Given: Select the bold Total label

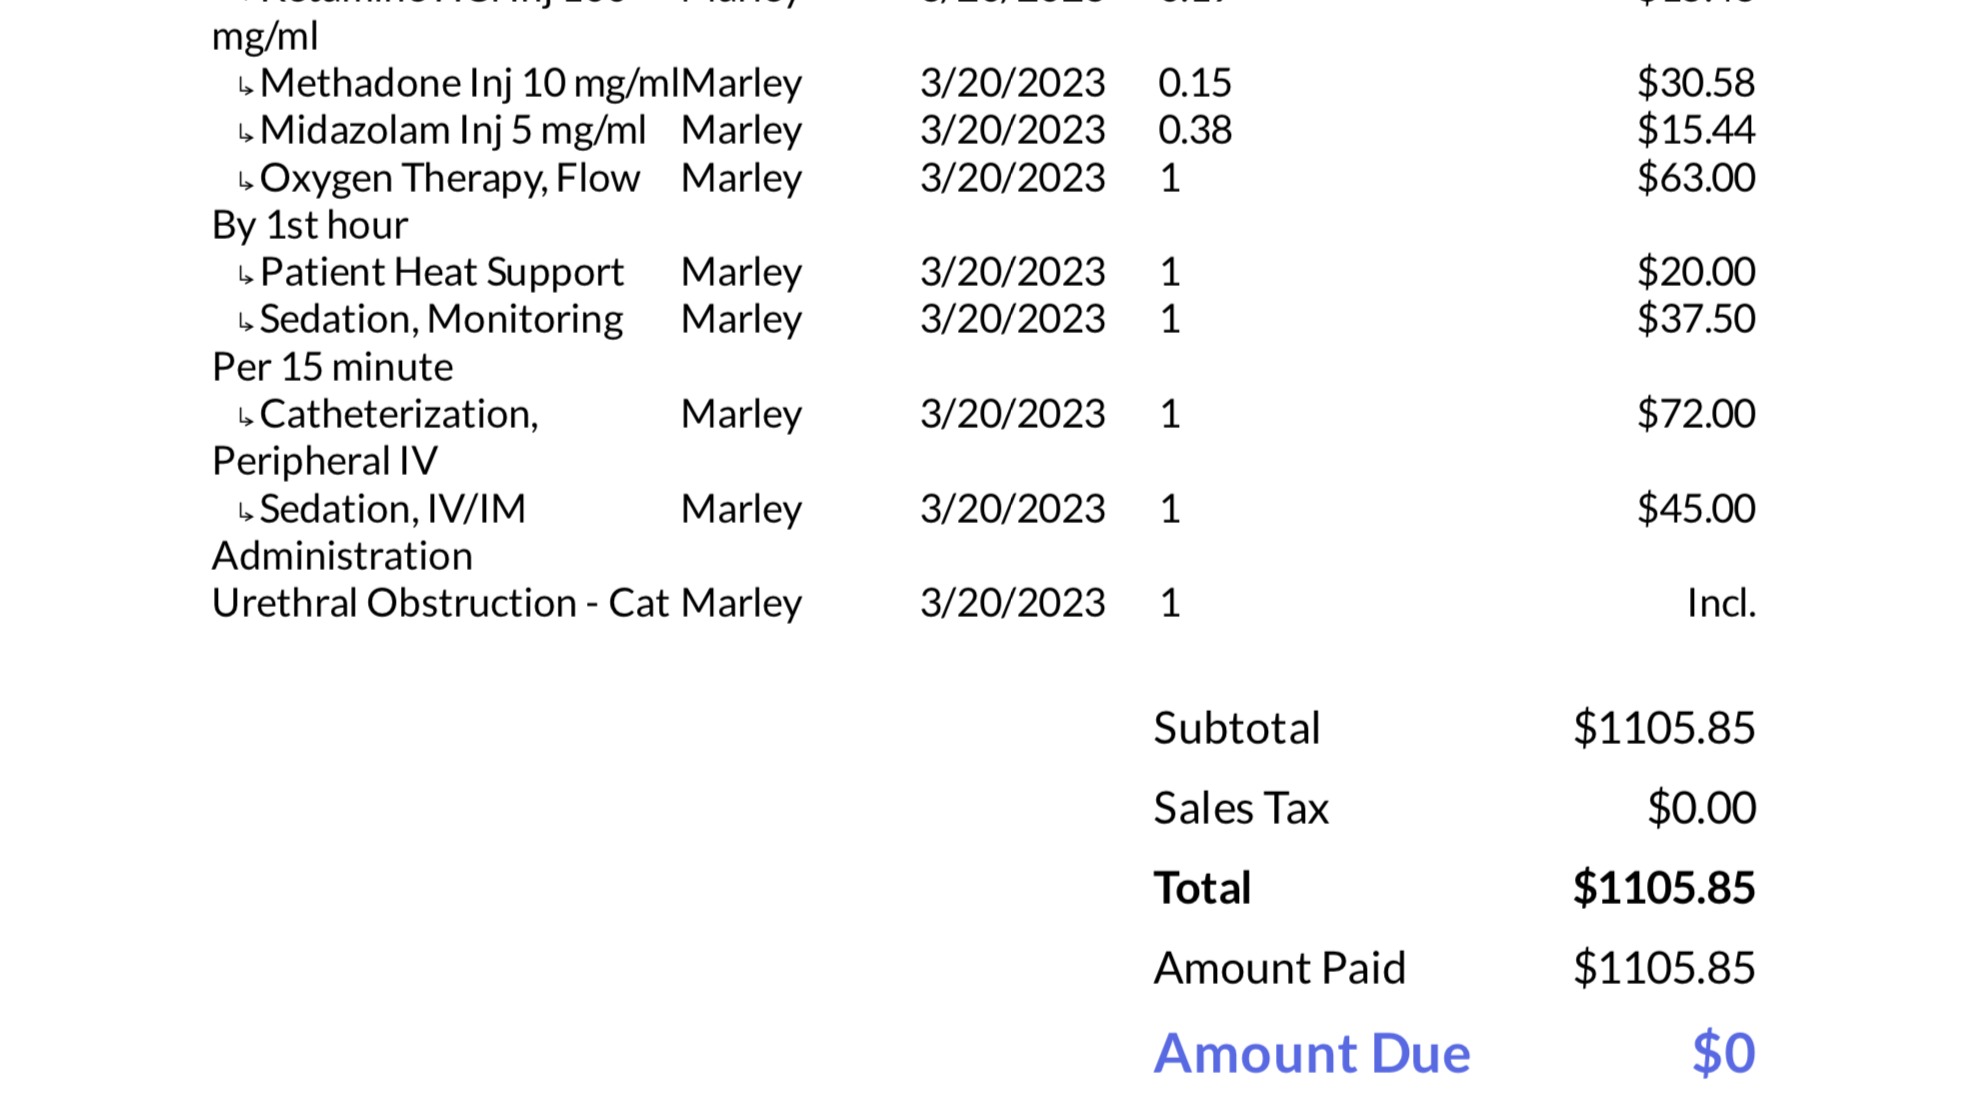Looking at the screenshot, I should tap(1202, 888).
